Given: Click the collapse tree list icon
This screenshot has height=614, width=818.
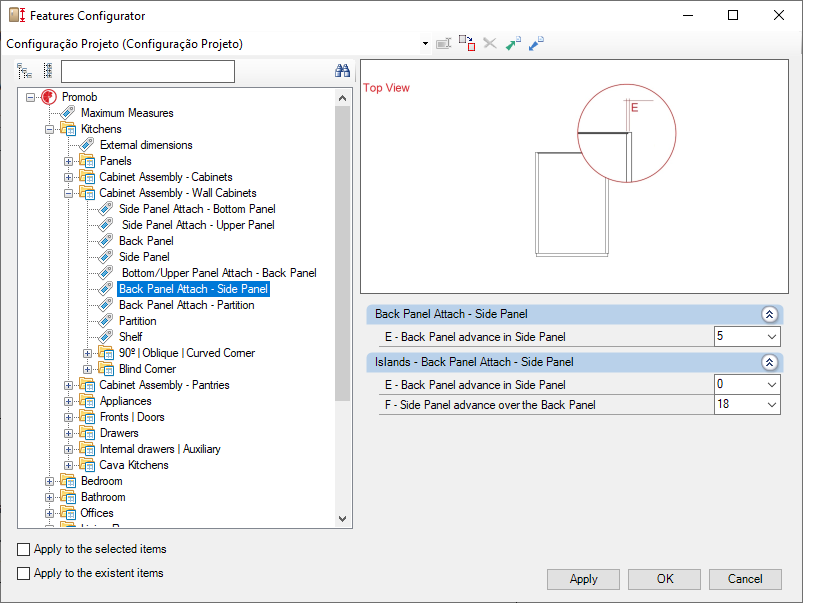Looking at the screenshot, I should coord(48,71).
